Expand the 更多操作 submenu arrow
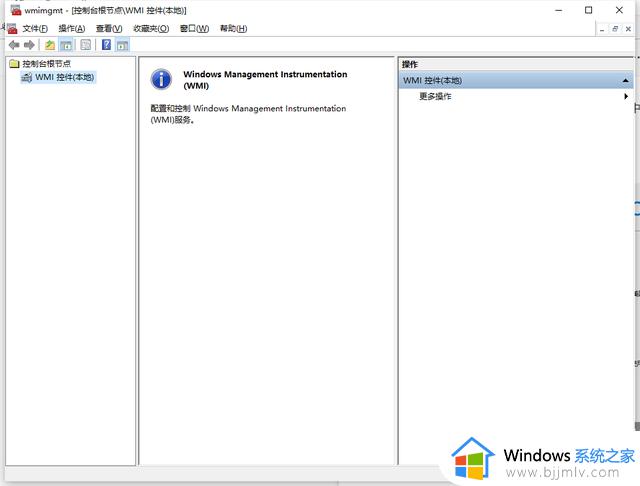 click(626, 96)
